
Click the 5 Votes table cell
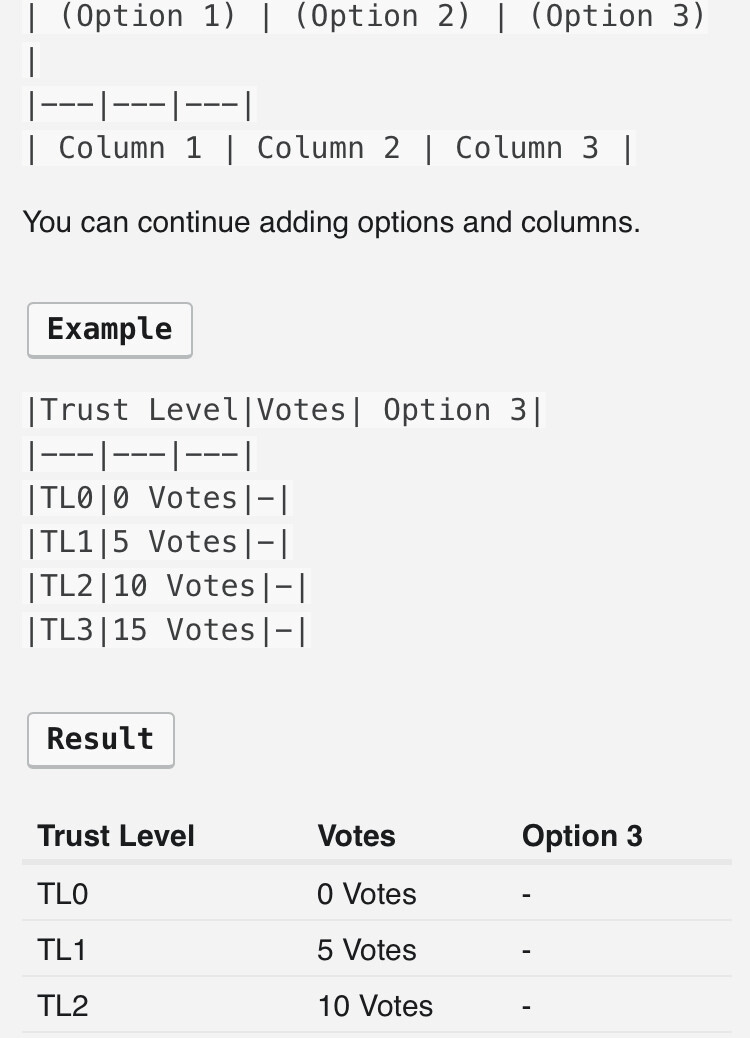(367, 950)
